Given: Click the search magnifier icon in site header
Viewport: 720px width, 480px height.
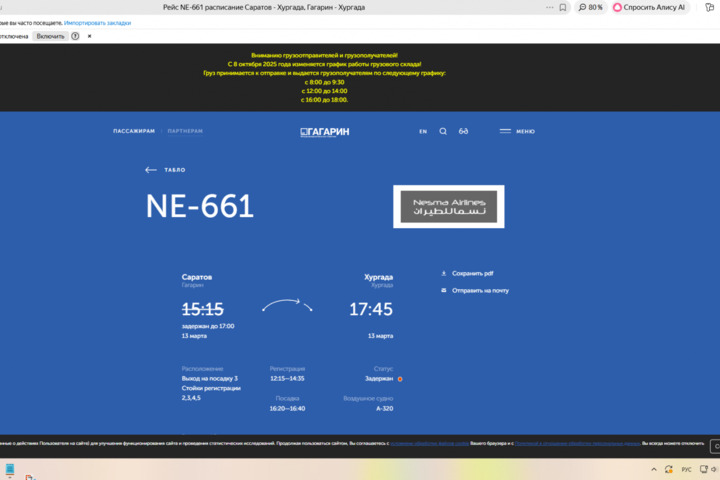Looking at the screenshot, I should (443, 131).
